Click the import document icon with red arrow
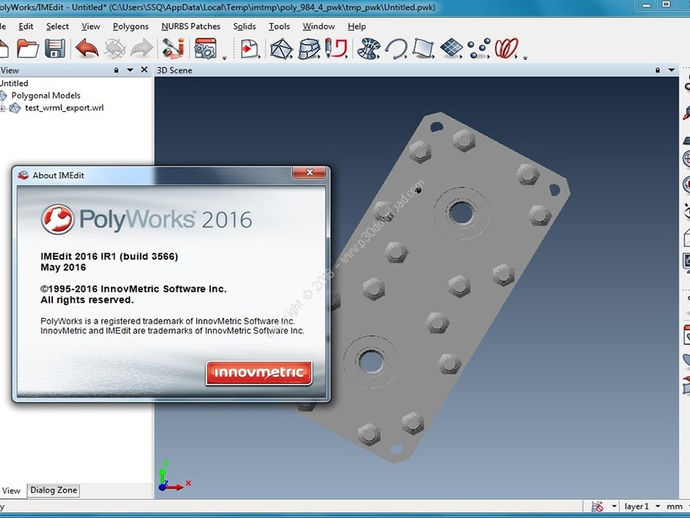The width and height of the screenshot is (690, 518). (x=250, y=48)
